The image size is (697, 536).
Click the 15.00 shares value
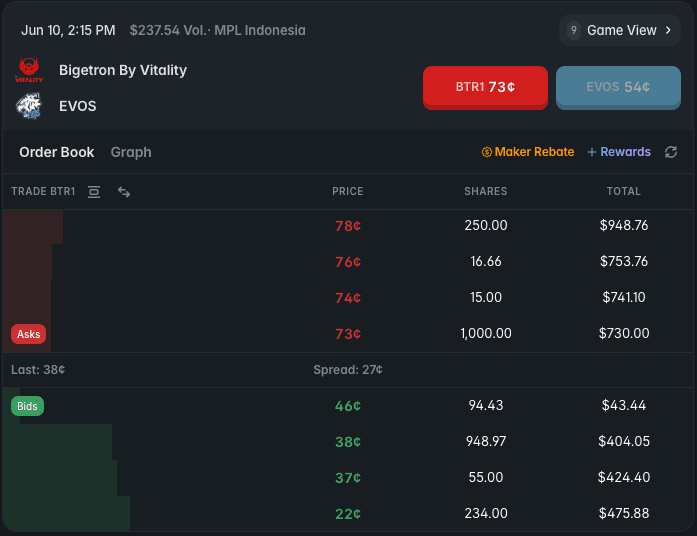click(x=486, y=297)
